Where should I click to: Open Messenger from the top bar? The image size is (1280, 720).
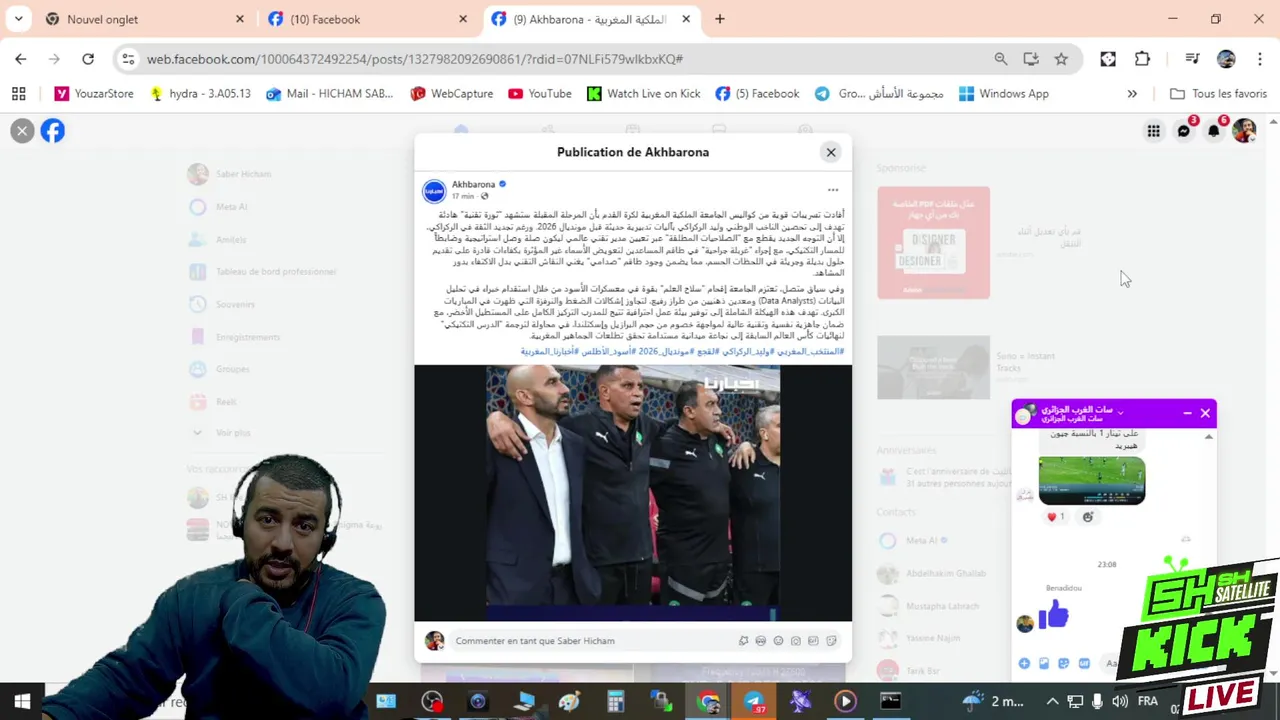click(x=1184, y=131)
